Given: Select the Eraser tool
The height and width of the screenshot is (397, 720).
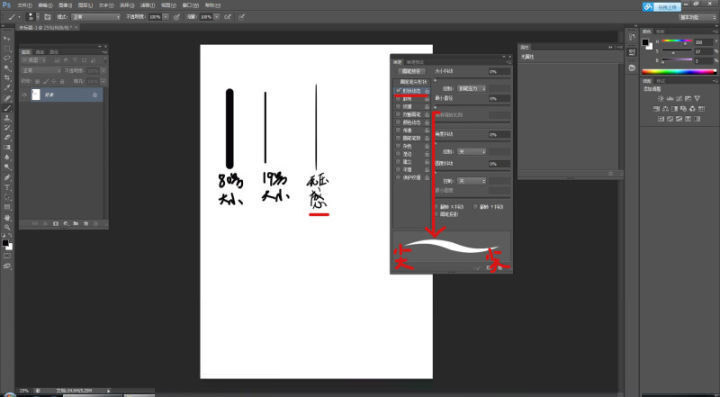Looking at the screenshot, I should [x=7, y=137].
